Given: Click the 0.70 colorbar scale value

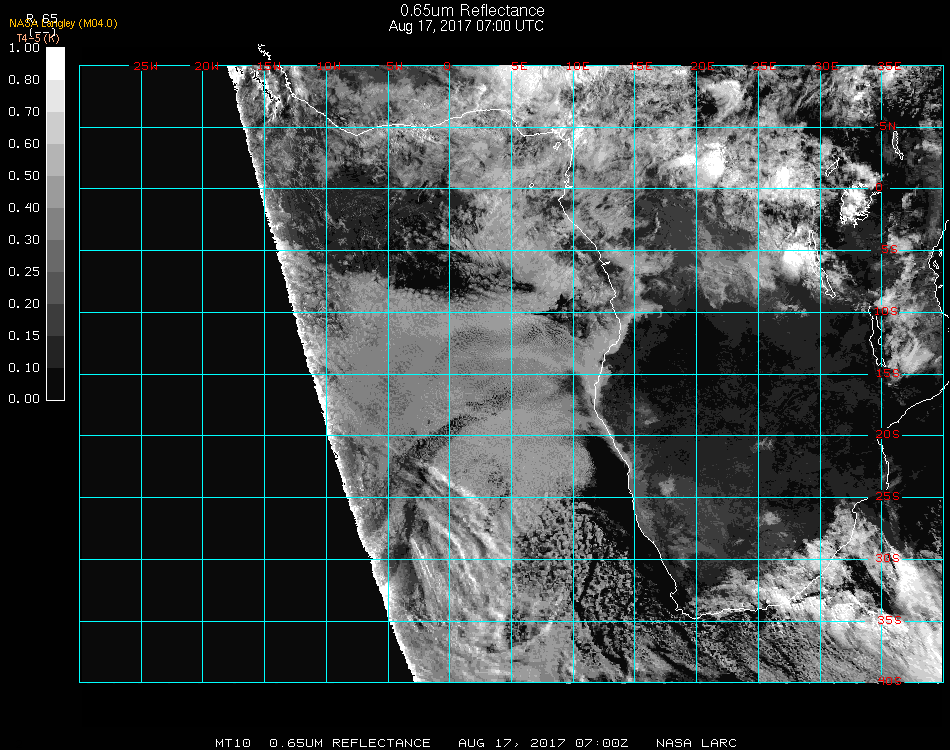Looking at the screenshot, I should (24, 111).
